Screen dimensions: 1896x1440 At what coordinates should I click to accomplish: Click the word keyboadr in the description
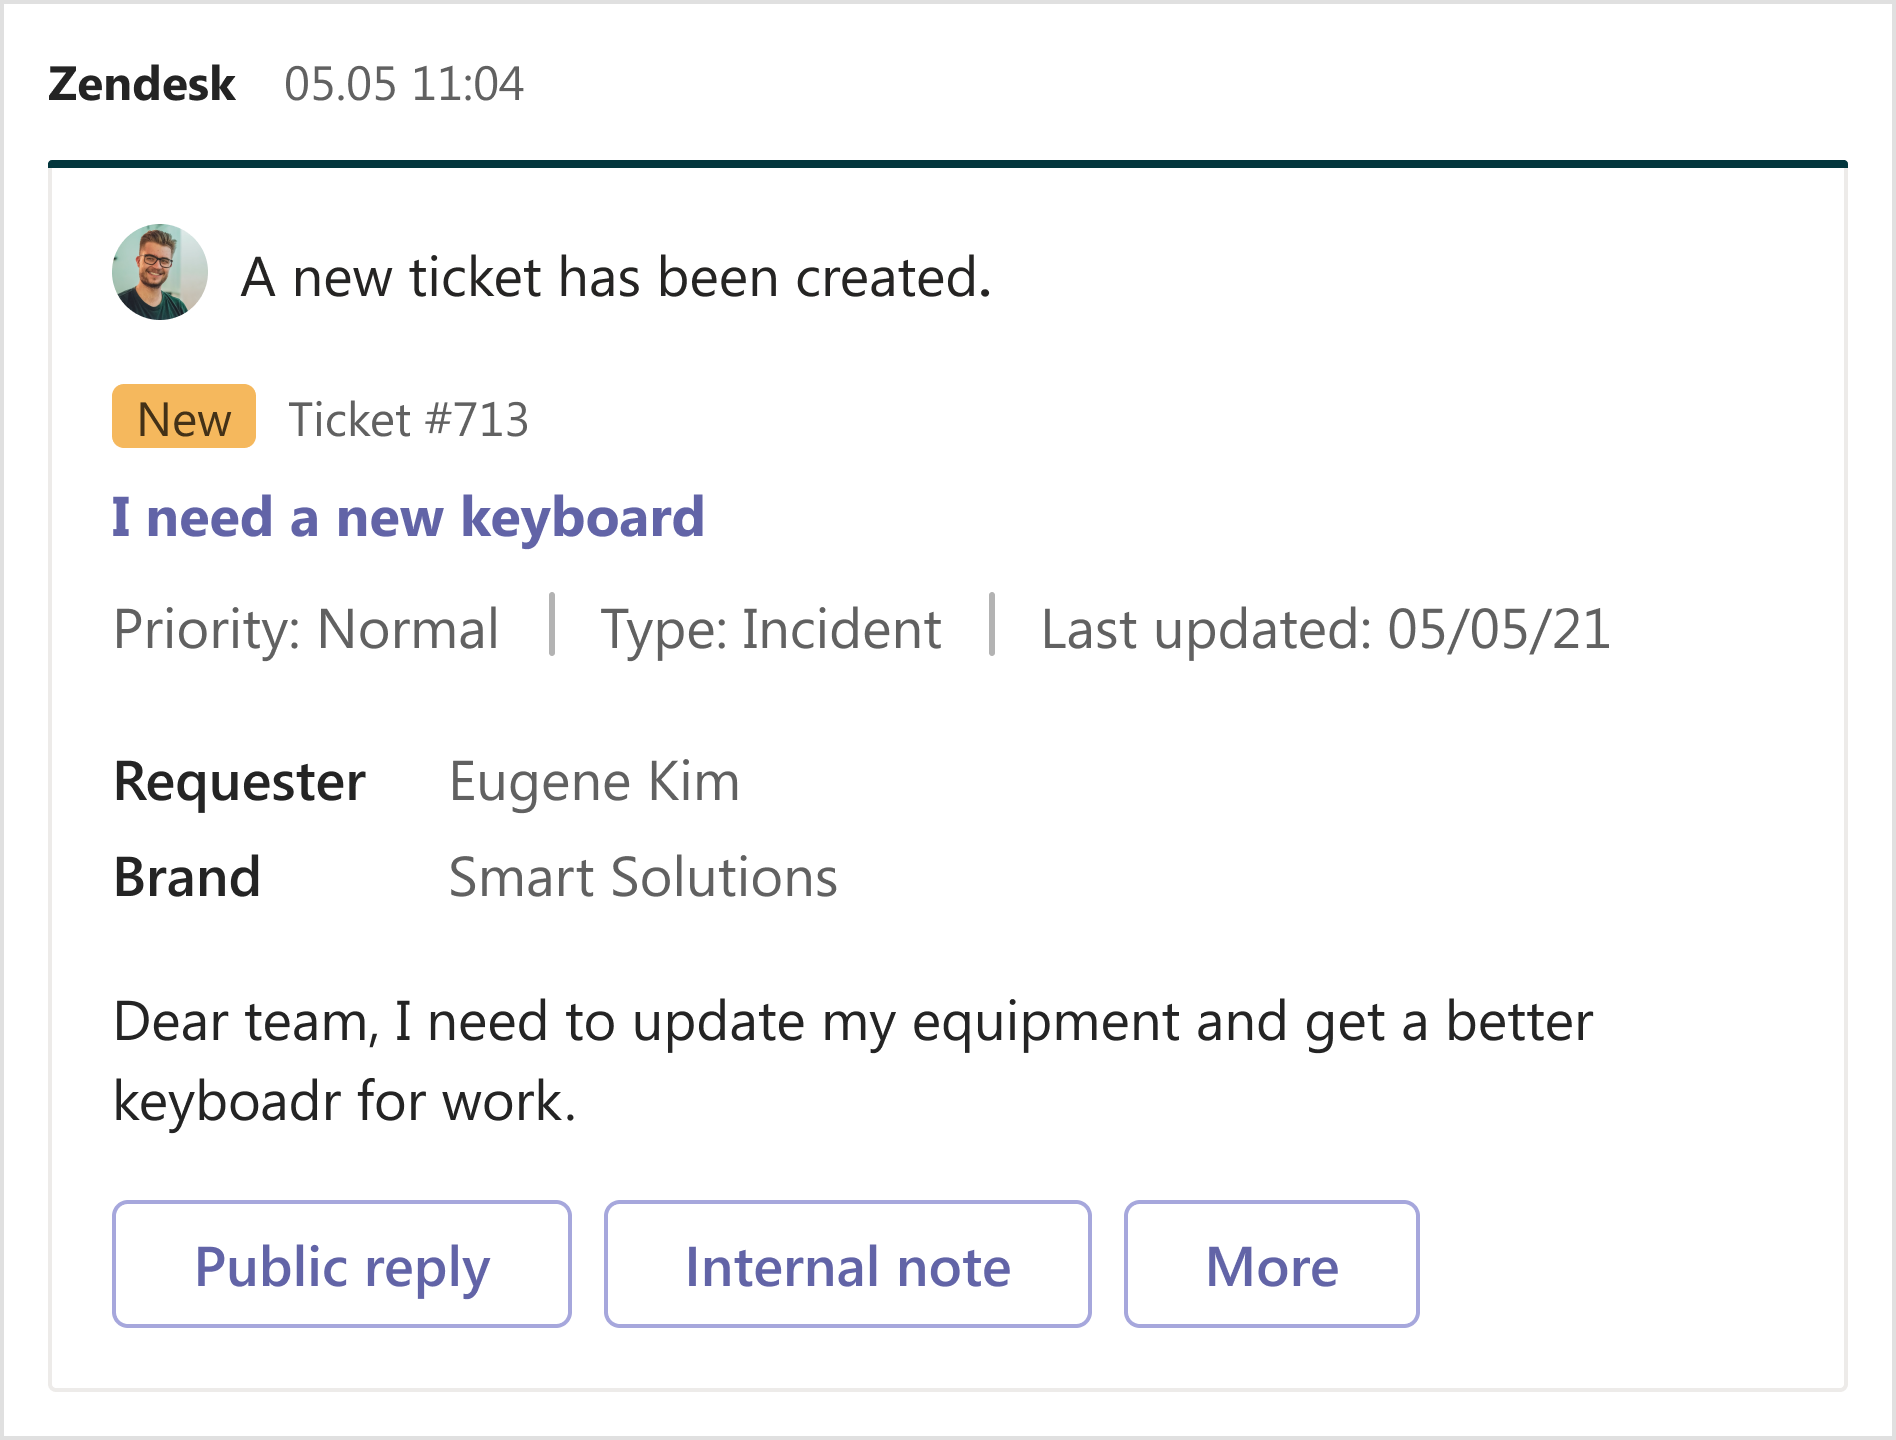228,1102
